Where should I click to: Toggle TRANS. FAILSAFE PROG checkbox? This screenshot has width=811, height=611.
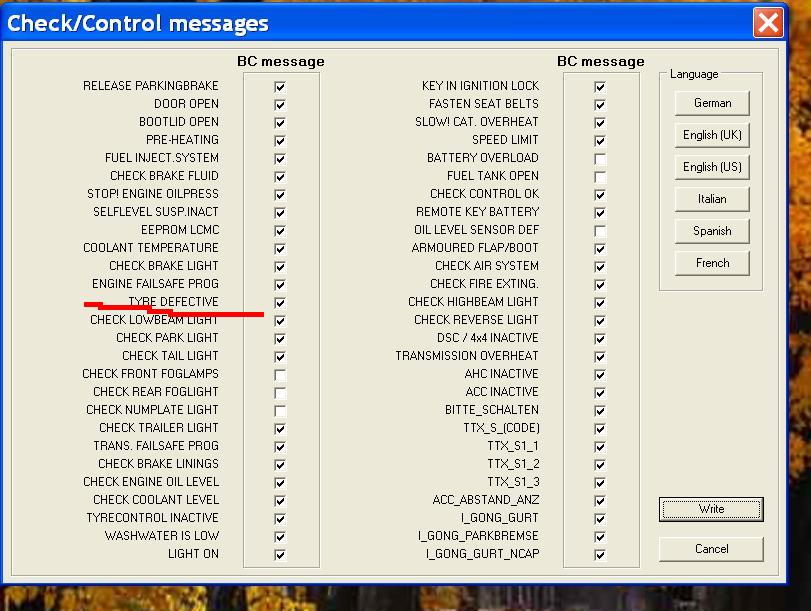point(280,446)
